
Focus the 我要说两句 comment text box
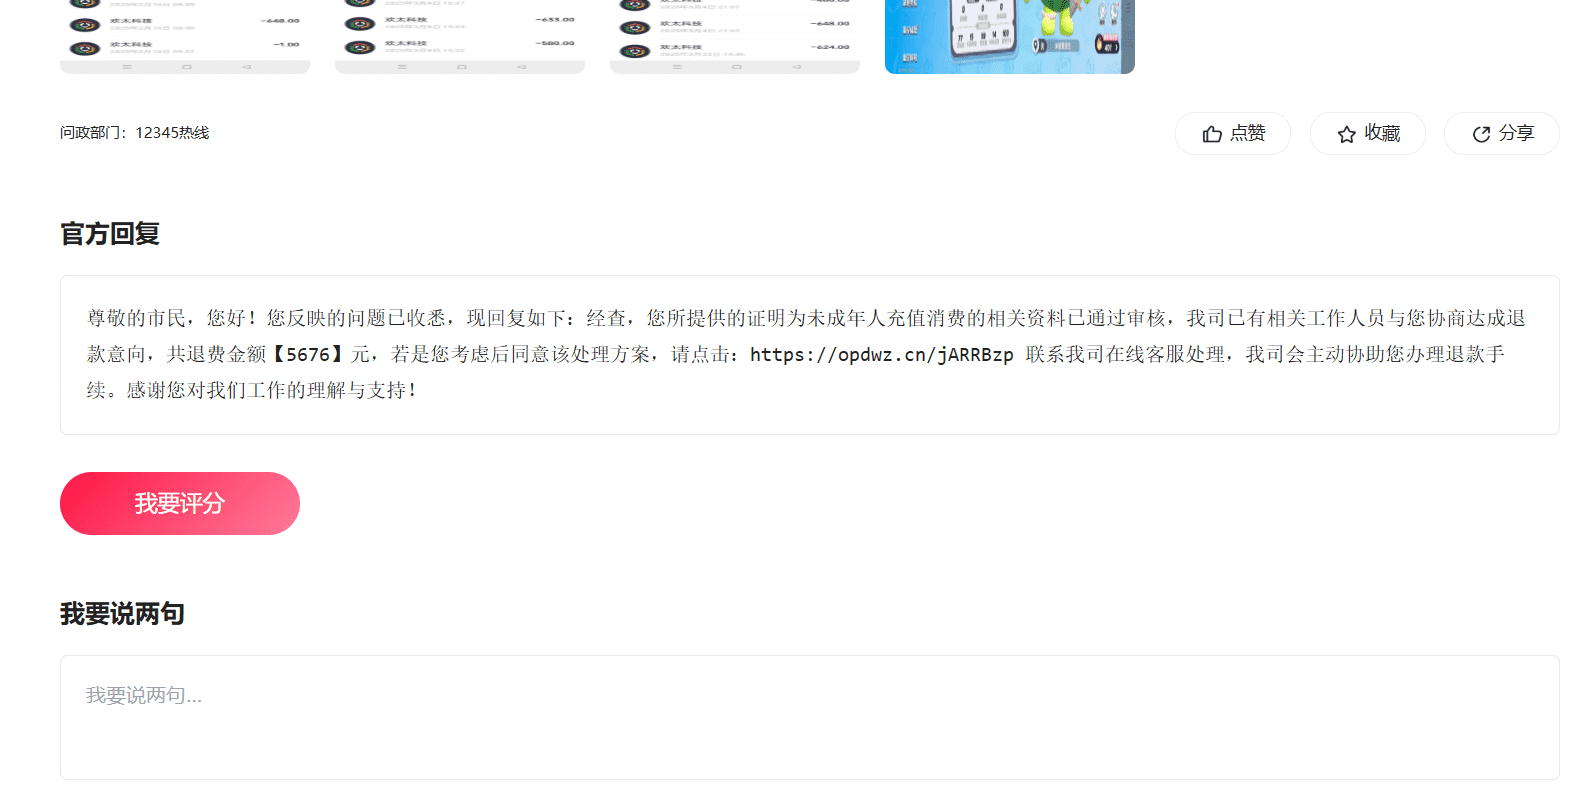pyautogui.click(x=809, y=717)
